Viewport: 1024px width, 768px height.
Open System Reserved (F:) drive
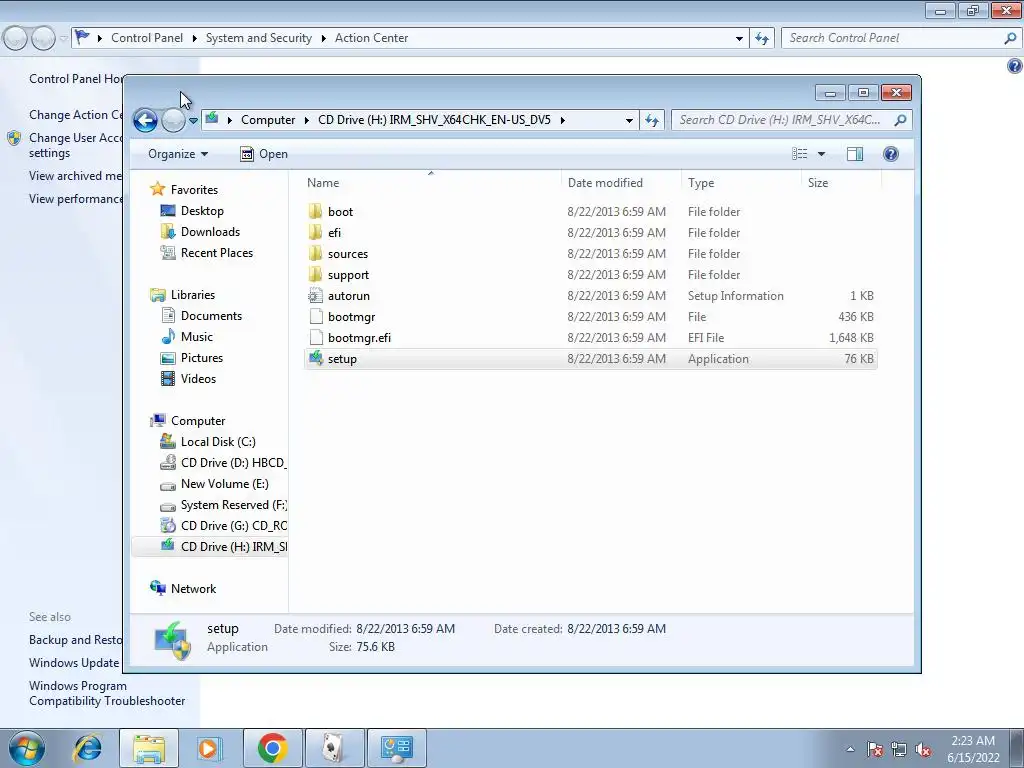234,505
